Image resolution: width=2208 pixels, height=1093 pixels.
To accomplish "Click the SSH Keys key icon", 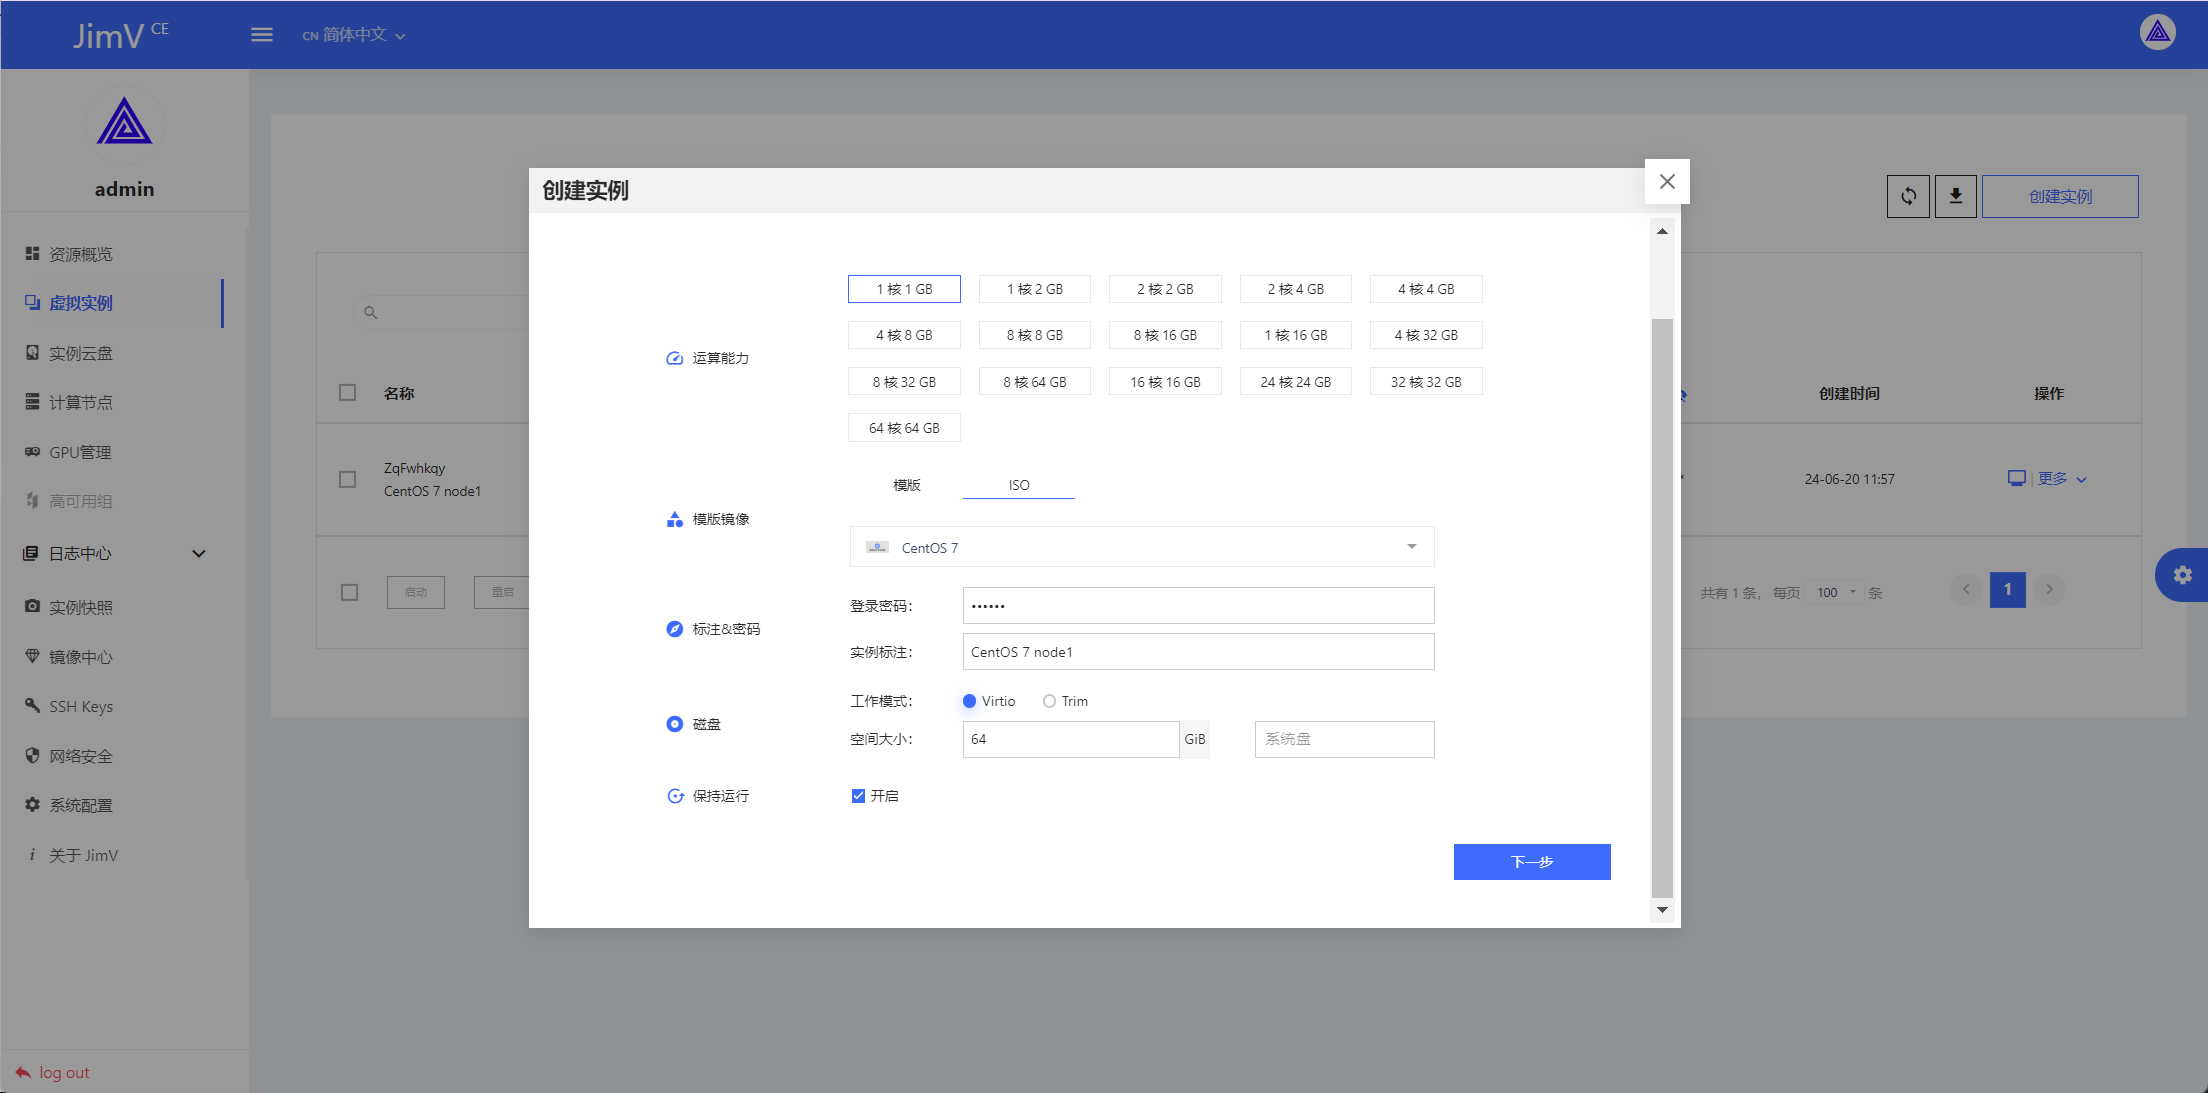I will coord(32,706).
